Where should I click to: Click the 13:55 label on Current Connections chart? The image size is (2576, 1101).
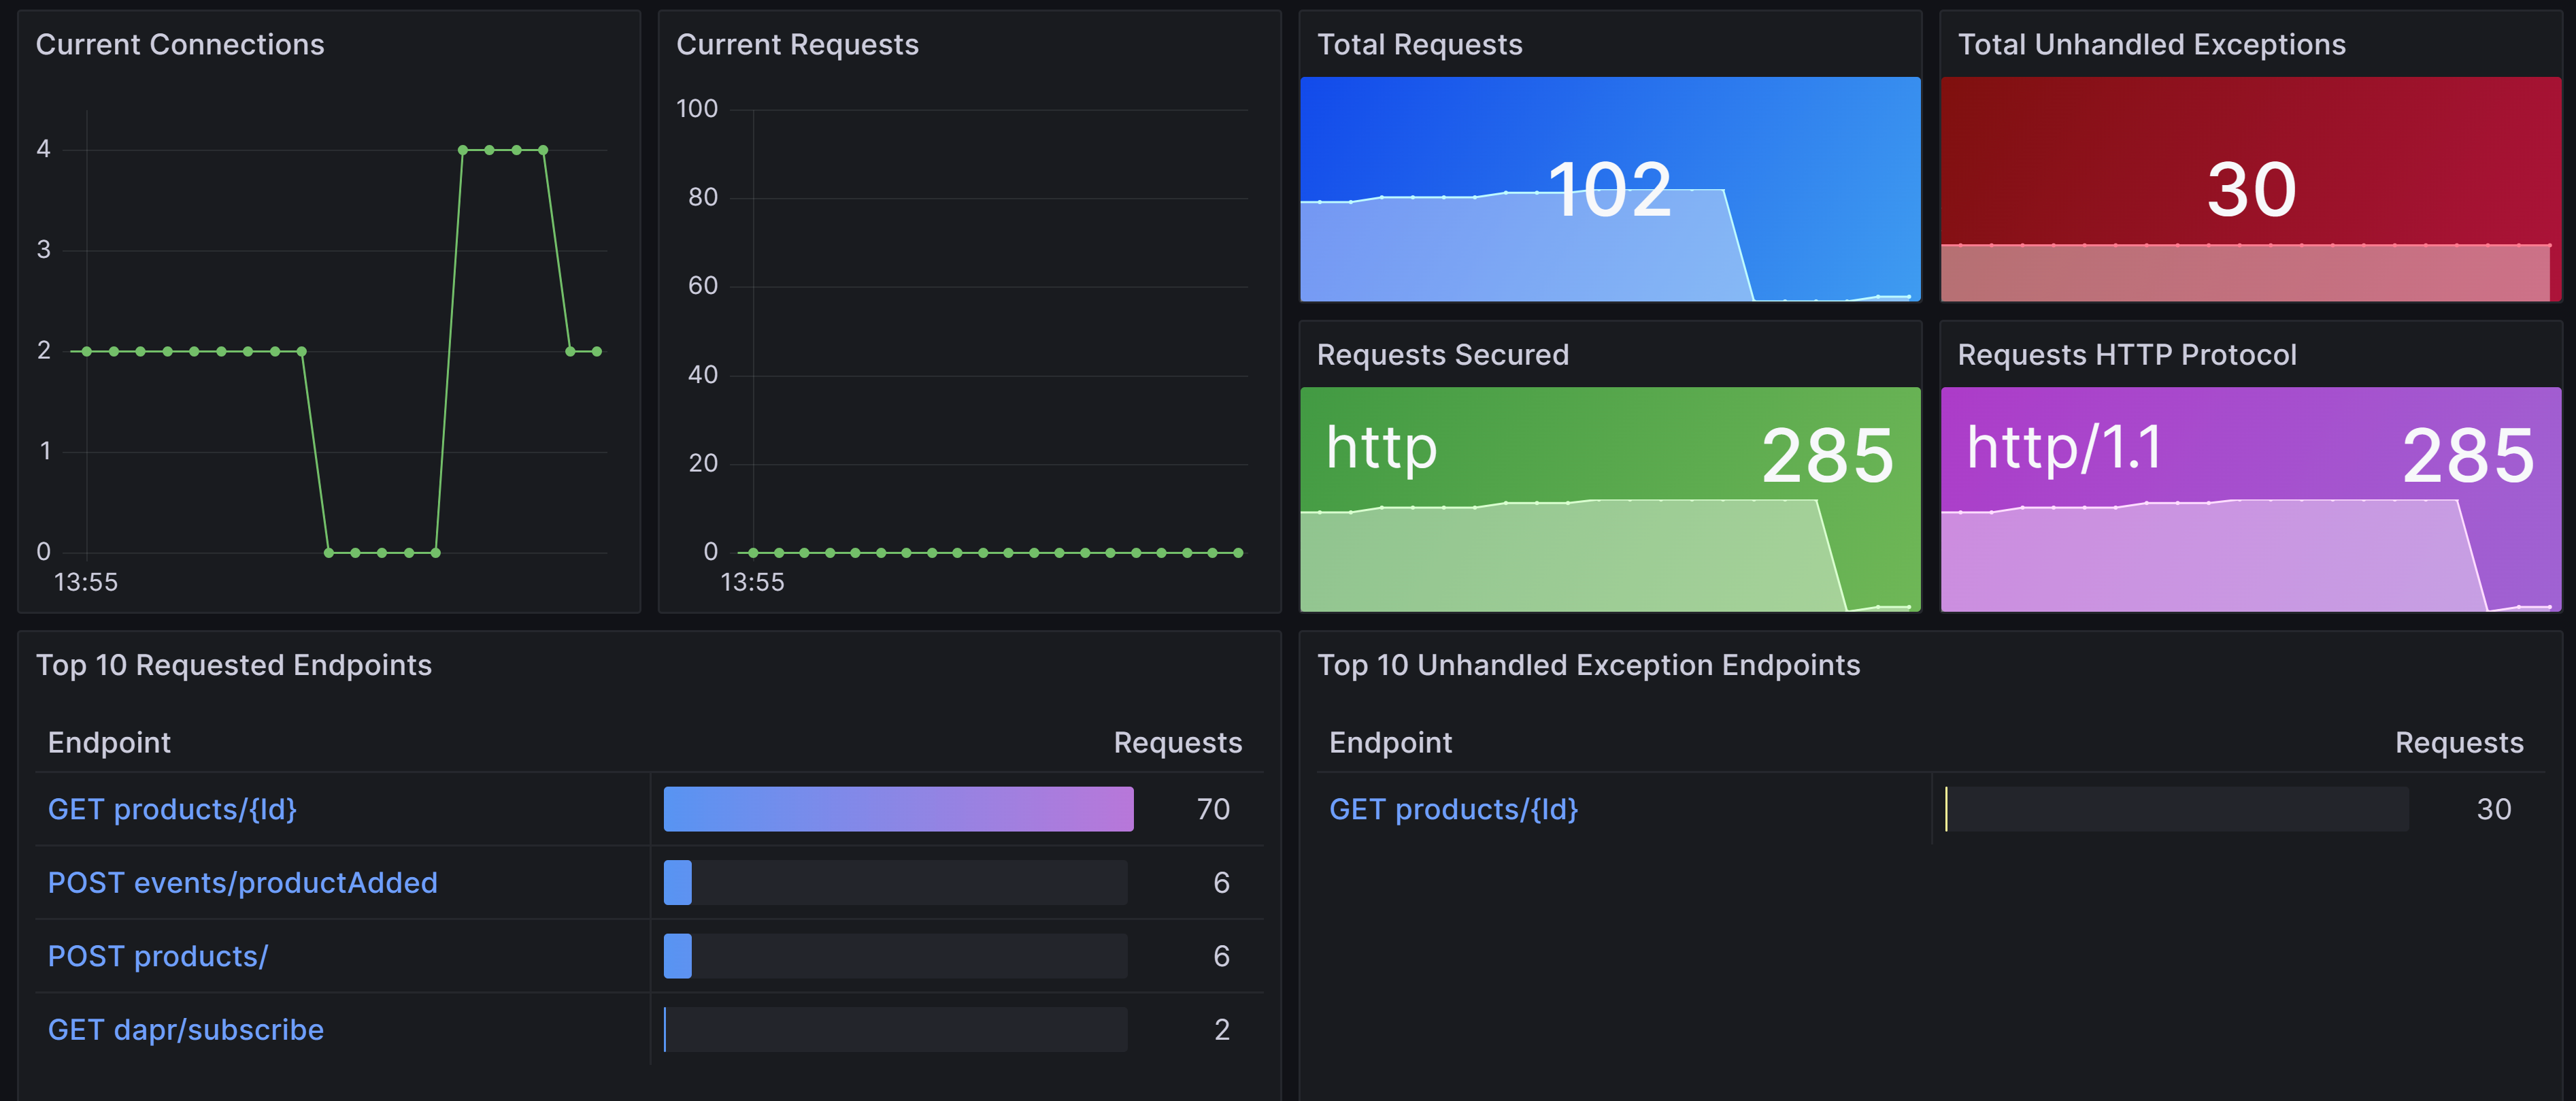(x=85, y=582)
